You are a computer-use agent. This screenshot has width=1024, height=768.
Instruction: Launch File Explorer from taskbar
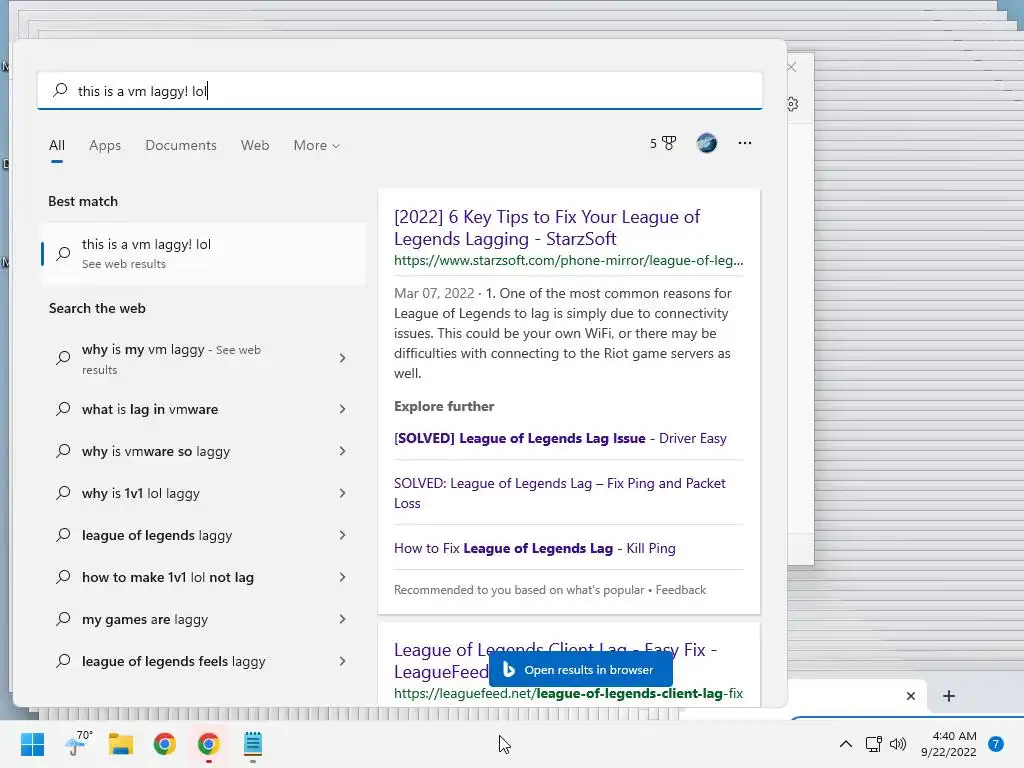tap(121, 744)
